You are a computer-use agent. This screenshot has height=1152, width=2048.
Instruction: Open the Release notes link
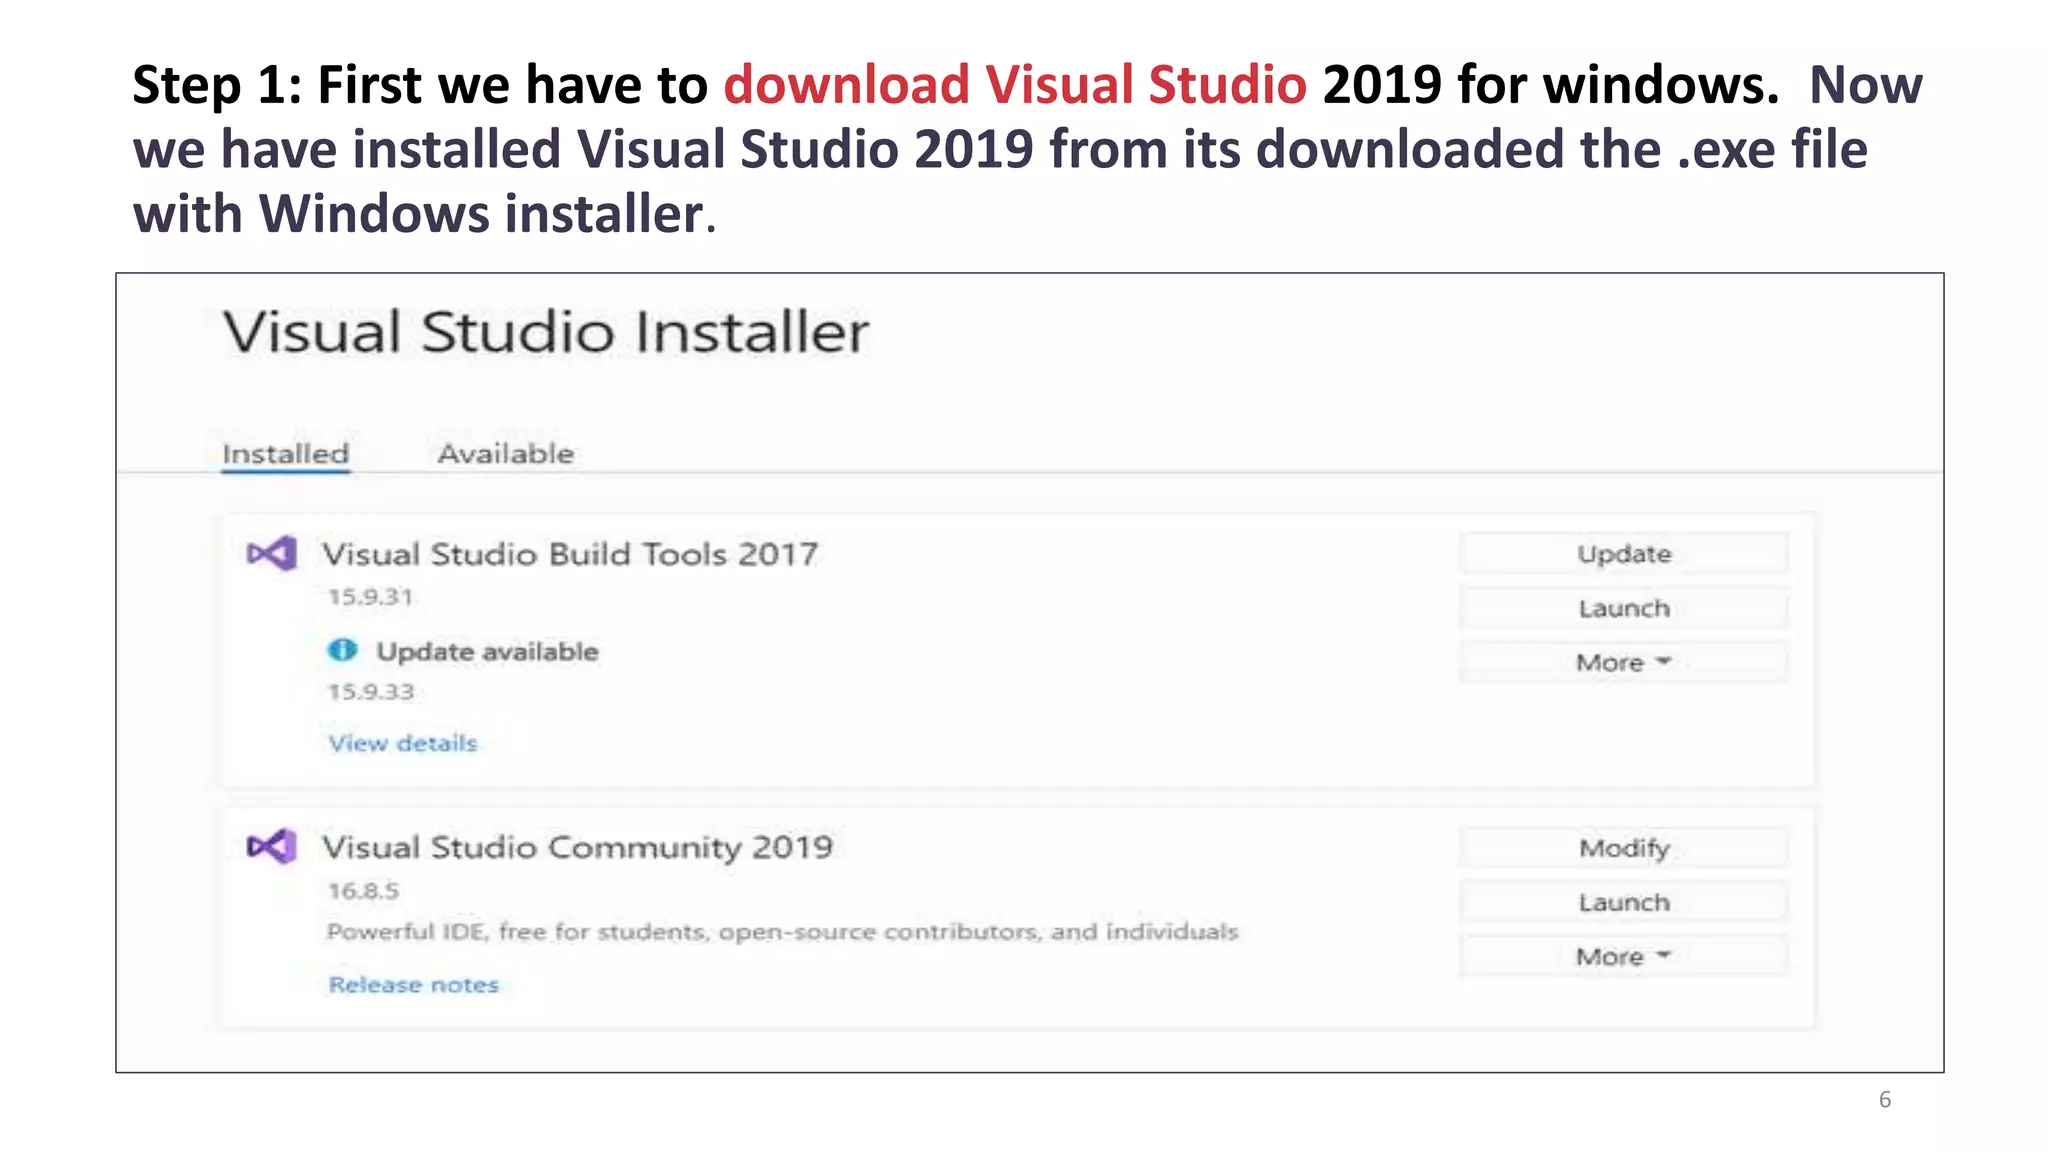point(413,985)
